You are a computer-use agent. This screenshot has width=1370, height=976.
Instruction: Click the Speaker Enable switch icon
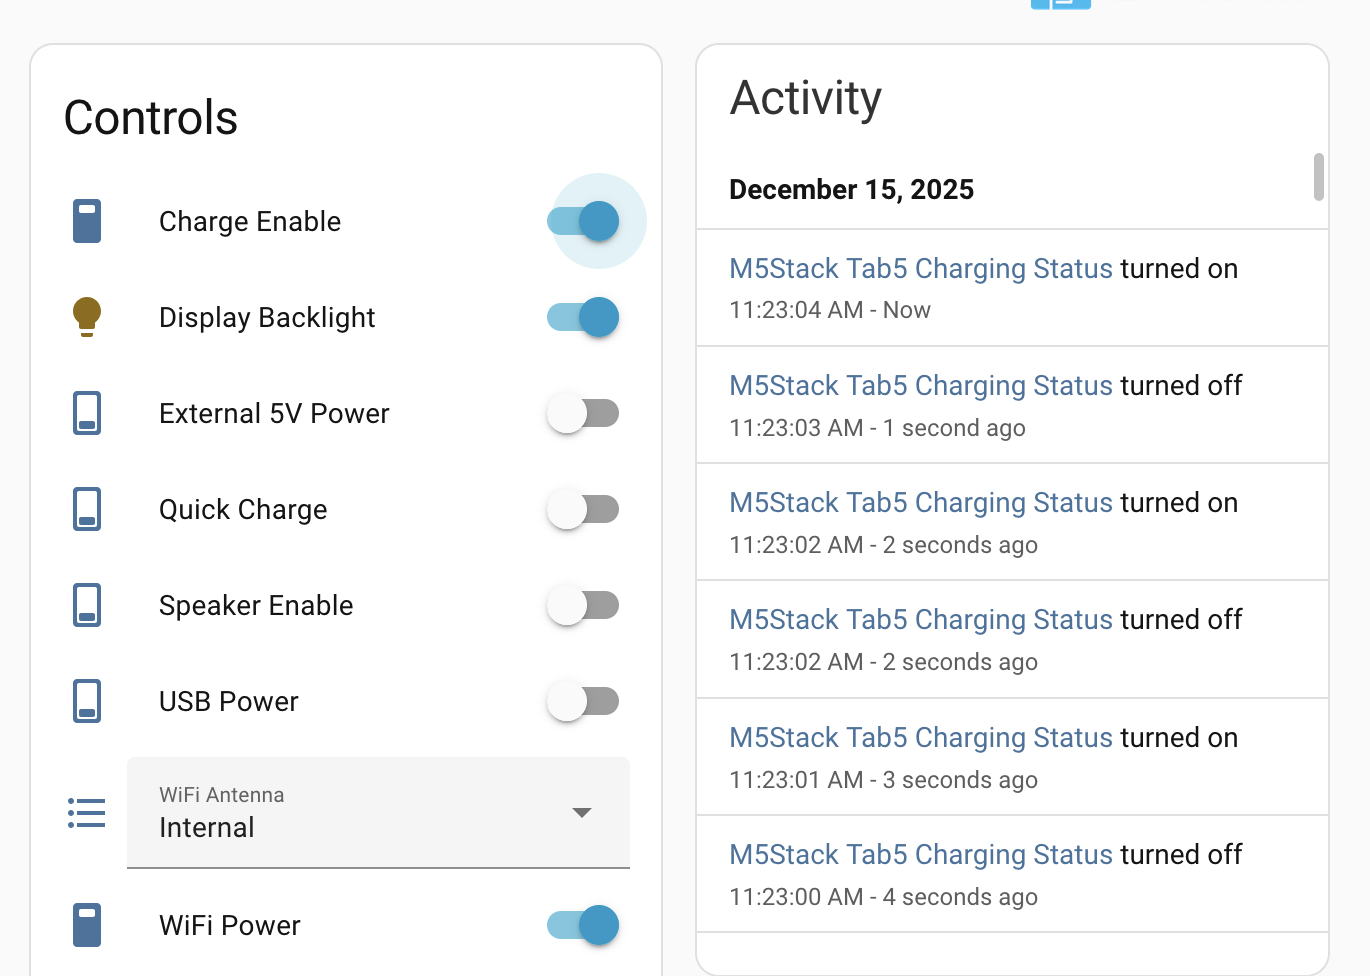coord(87,605)
